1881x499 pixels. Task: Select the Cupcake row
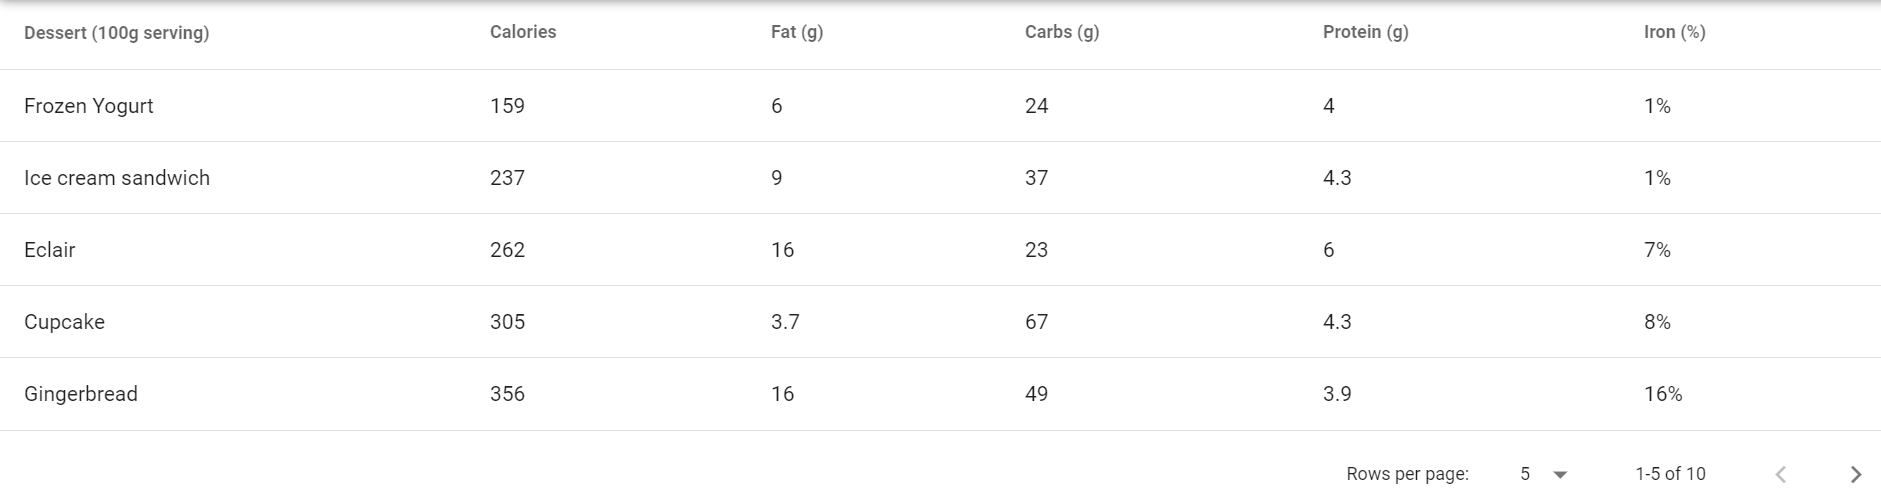tap(940, 322)
